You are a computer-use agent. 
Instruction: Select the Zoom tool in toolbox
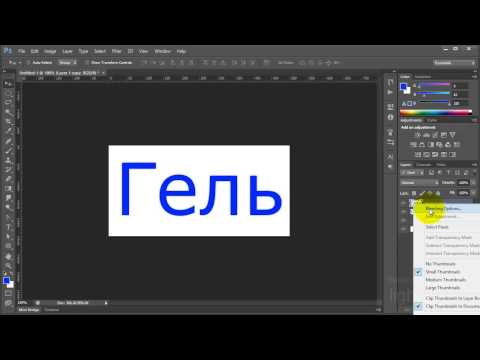coord(8,266)
